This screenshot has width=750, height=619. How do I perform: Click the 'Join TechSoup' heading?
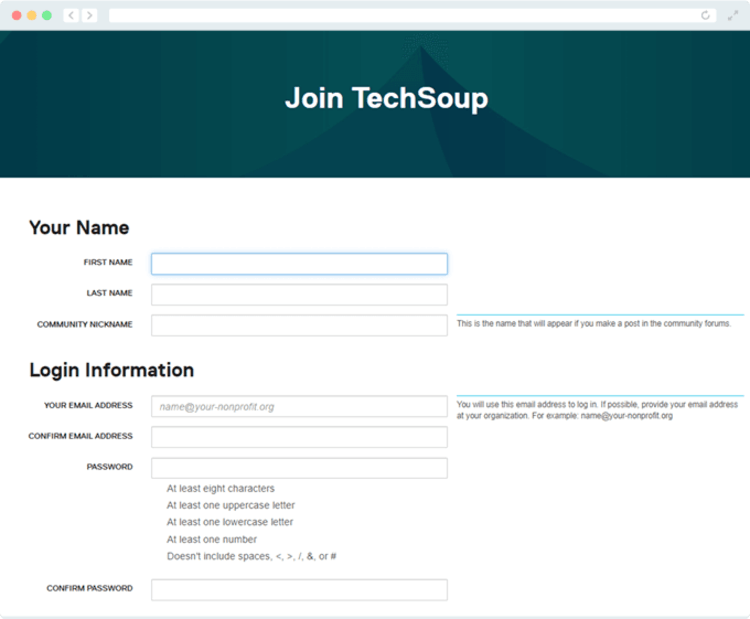coord(386,98)
